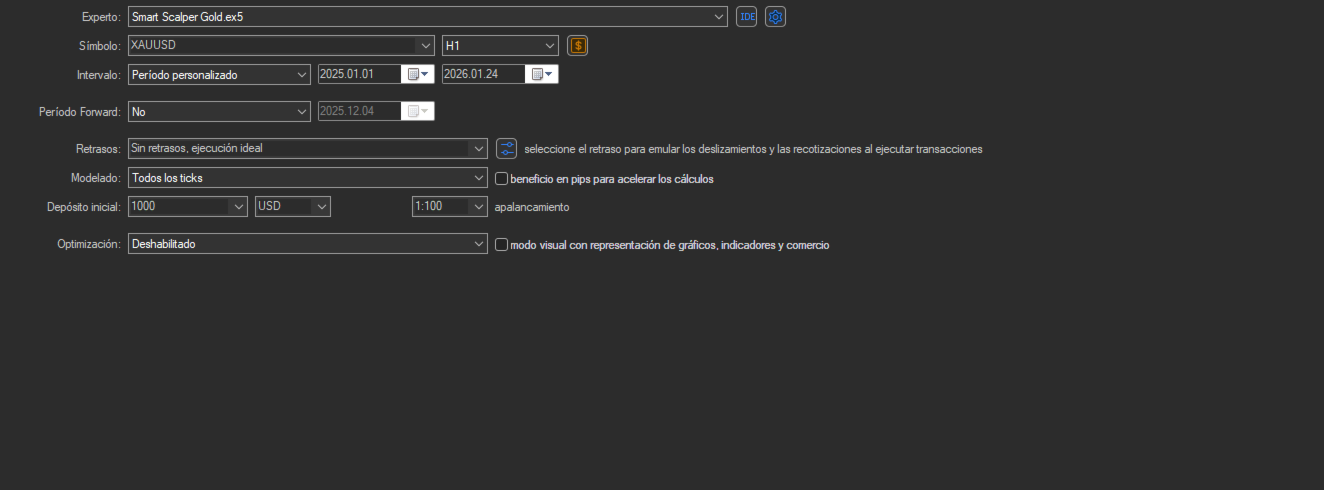Expand the Retrasos dropdown
The height and width of the screenshot is (490, 1324).
[479, 148]
